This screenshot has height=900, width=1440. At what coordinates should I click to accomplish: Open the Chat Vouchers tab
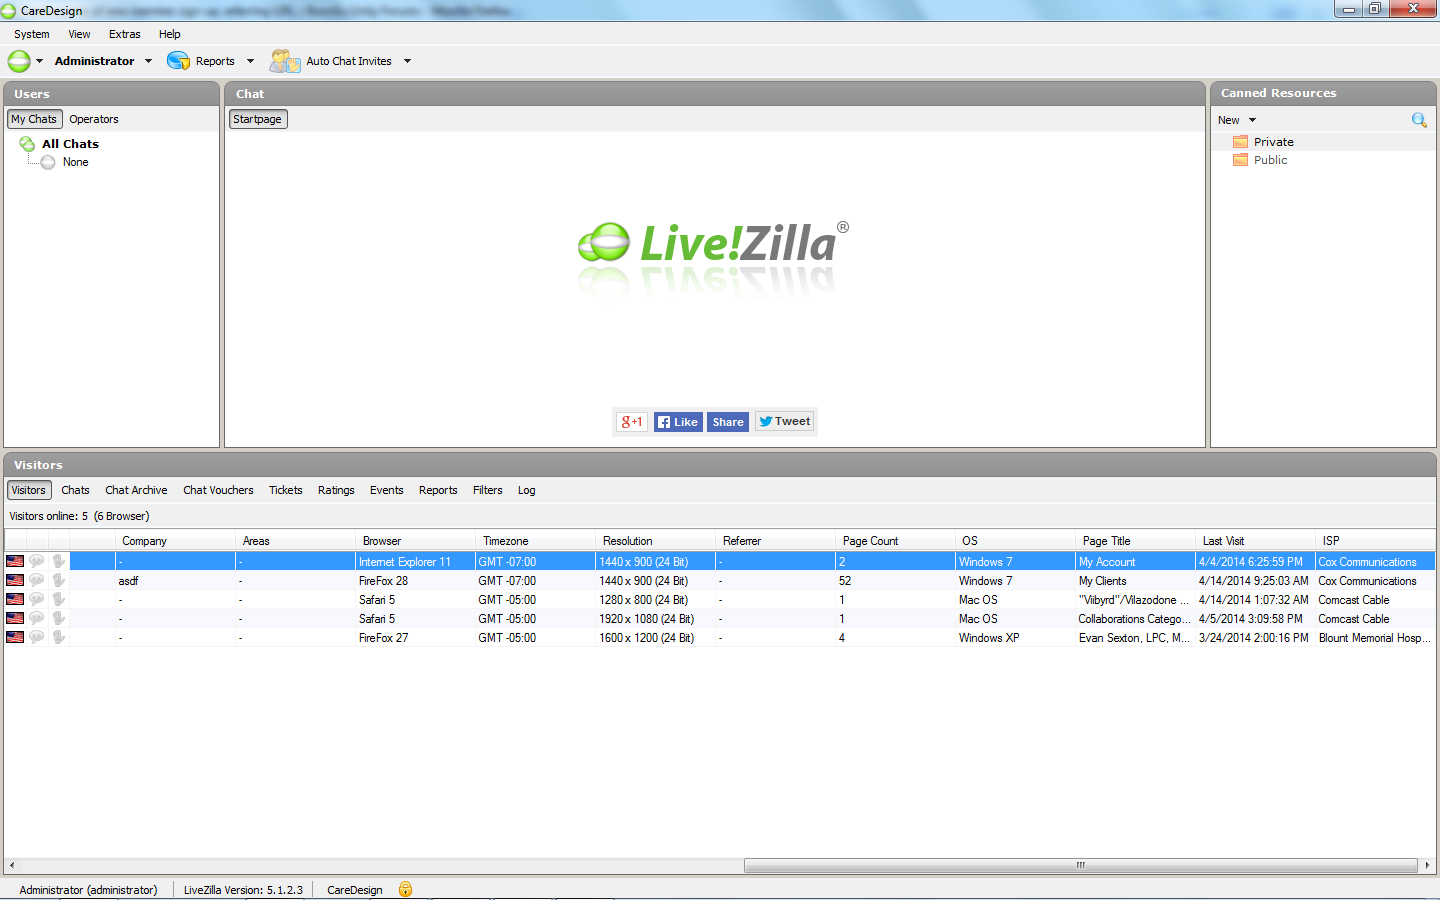[218, 490]
